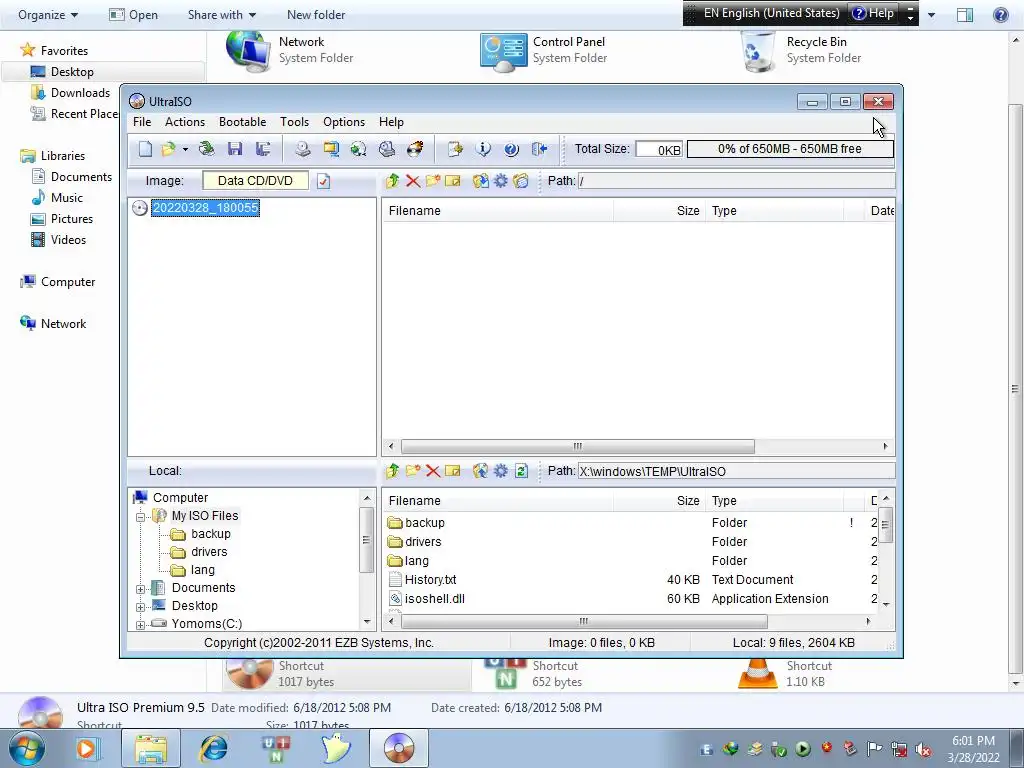1024x768 pixels.
Task: Select the 20220328_180055 disc tree item
Action: pyautogui.click(x=205, y=208)
